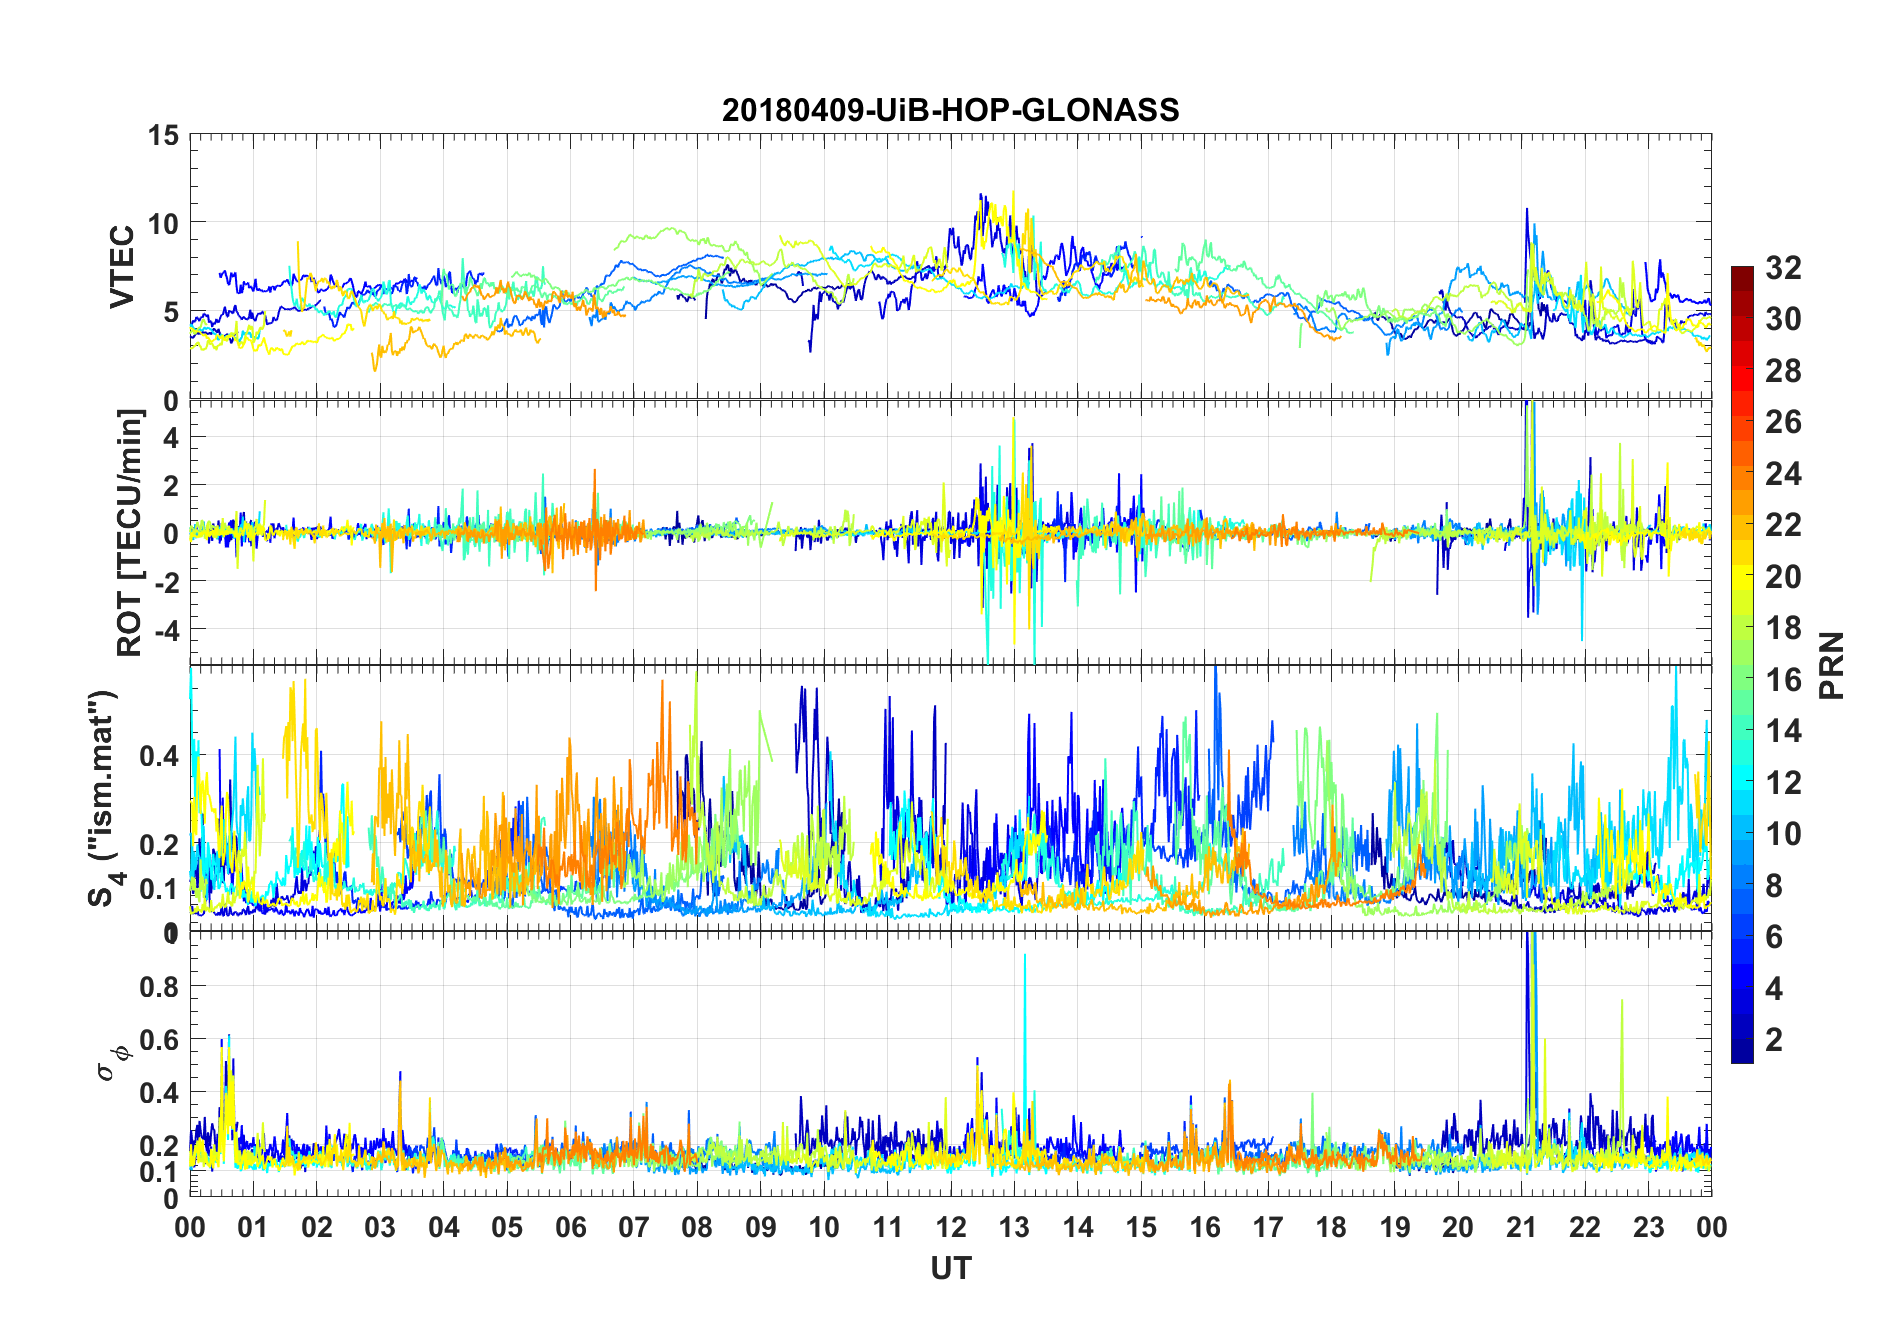Viewport: 1902px width, 1330px height.
Task: Click the 10 tick on the PRN colorbar
Action: (x=1783, y=833)
